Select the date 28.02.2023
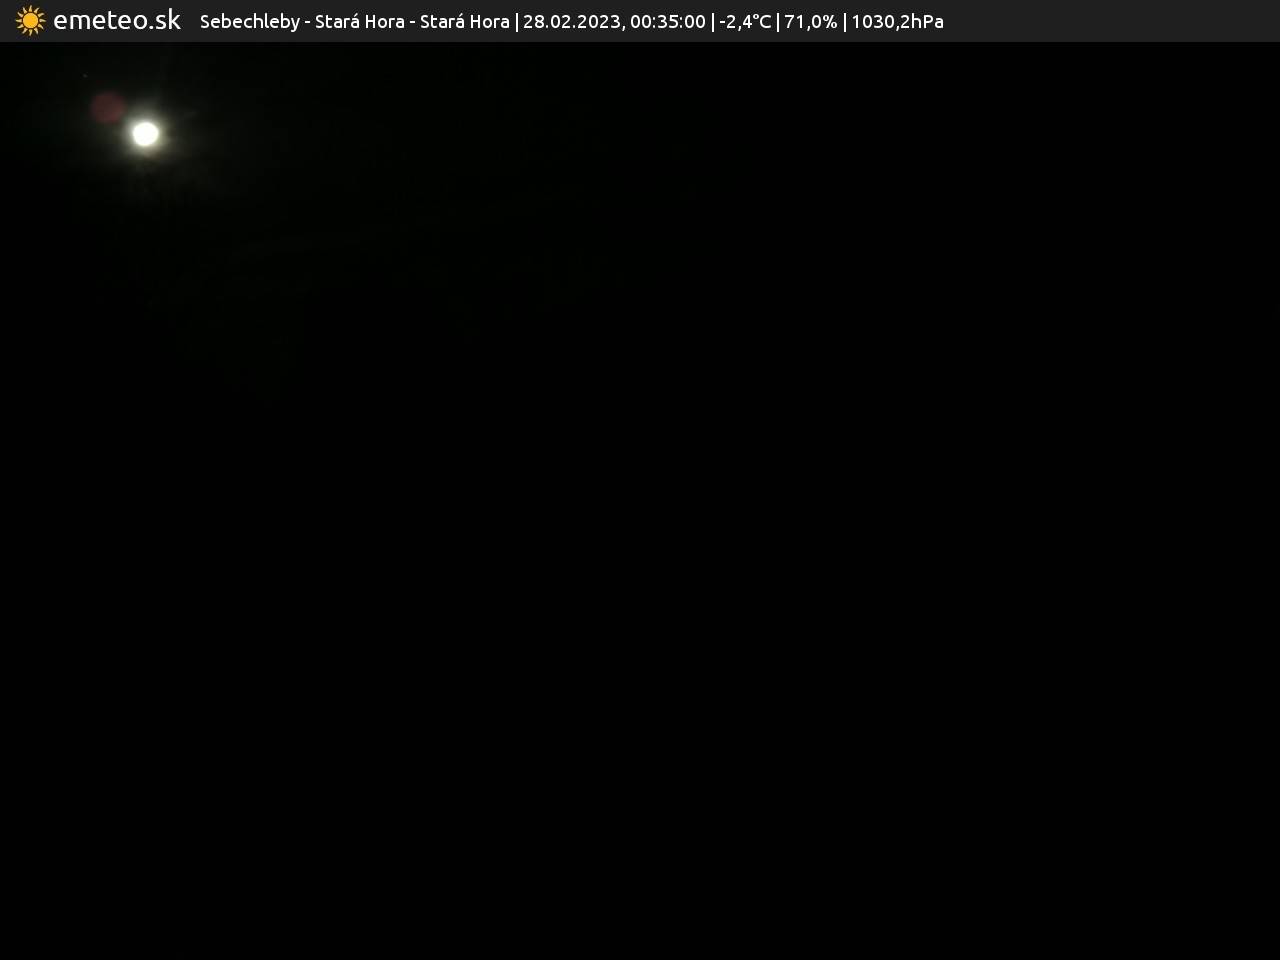1280x960 pixels. [571, 22]
